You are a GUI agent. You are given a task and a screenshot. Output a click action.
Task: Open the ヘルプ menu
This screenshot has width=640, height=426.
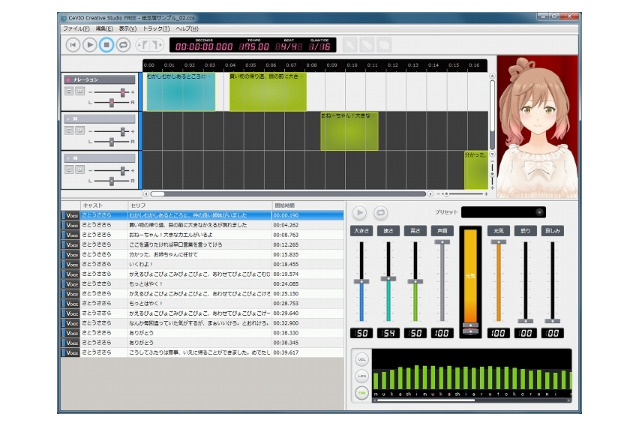click(x=187, y=29)
